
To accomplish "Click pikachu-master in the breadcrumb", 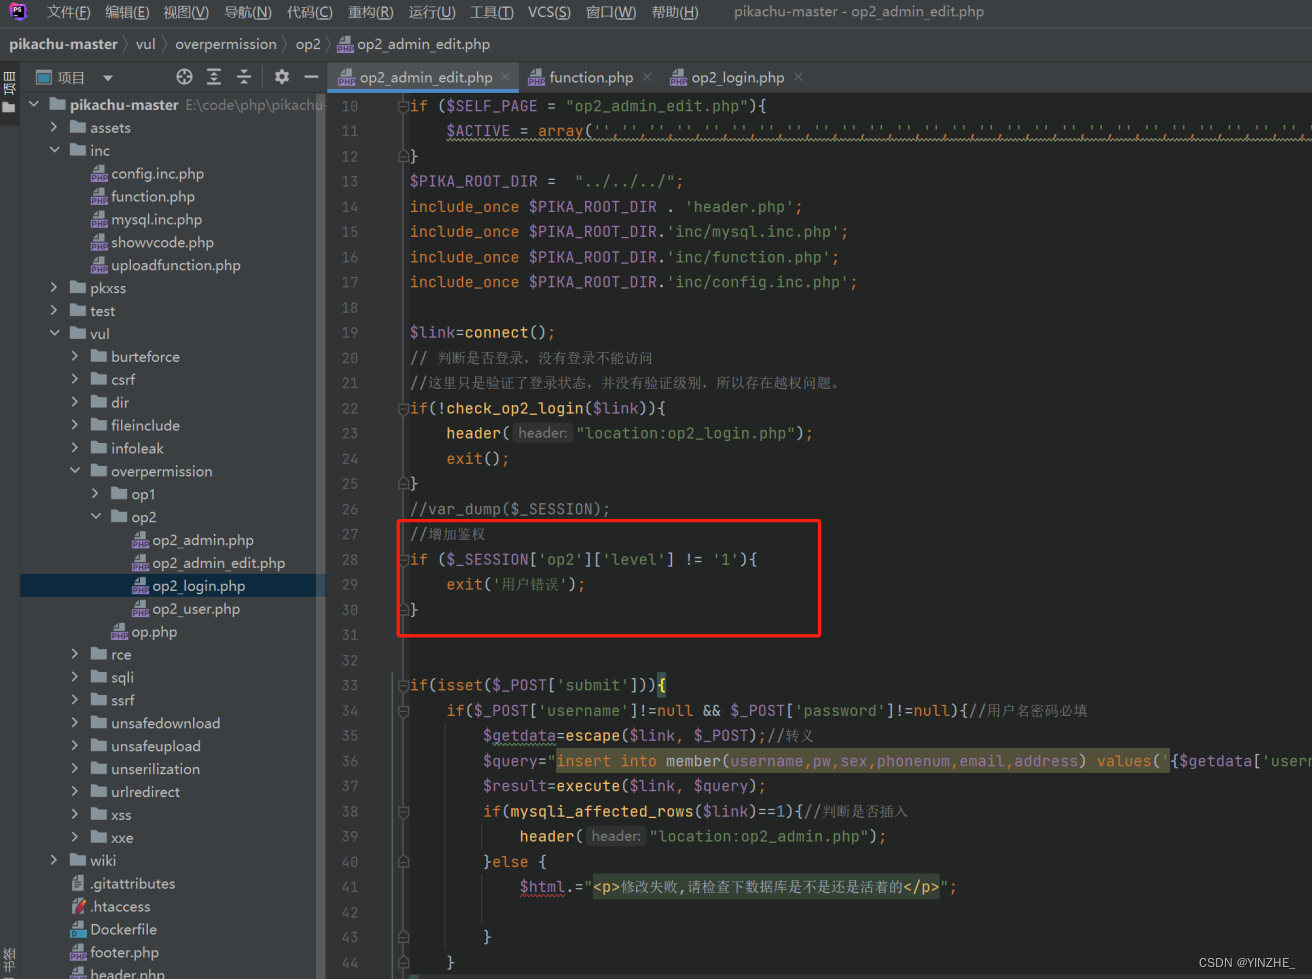I will click(64, 44).
